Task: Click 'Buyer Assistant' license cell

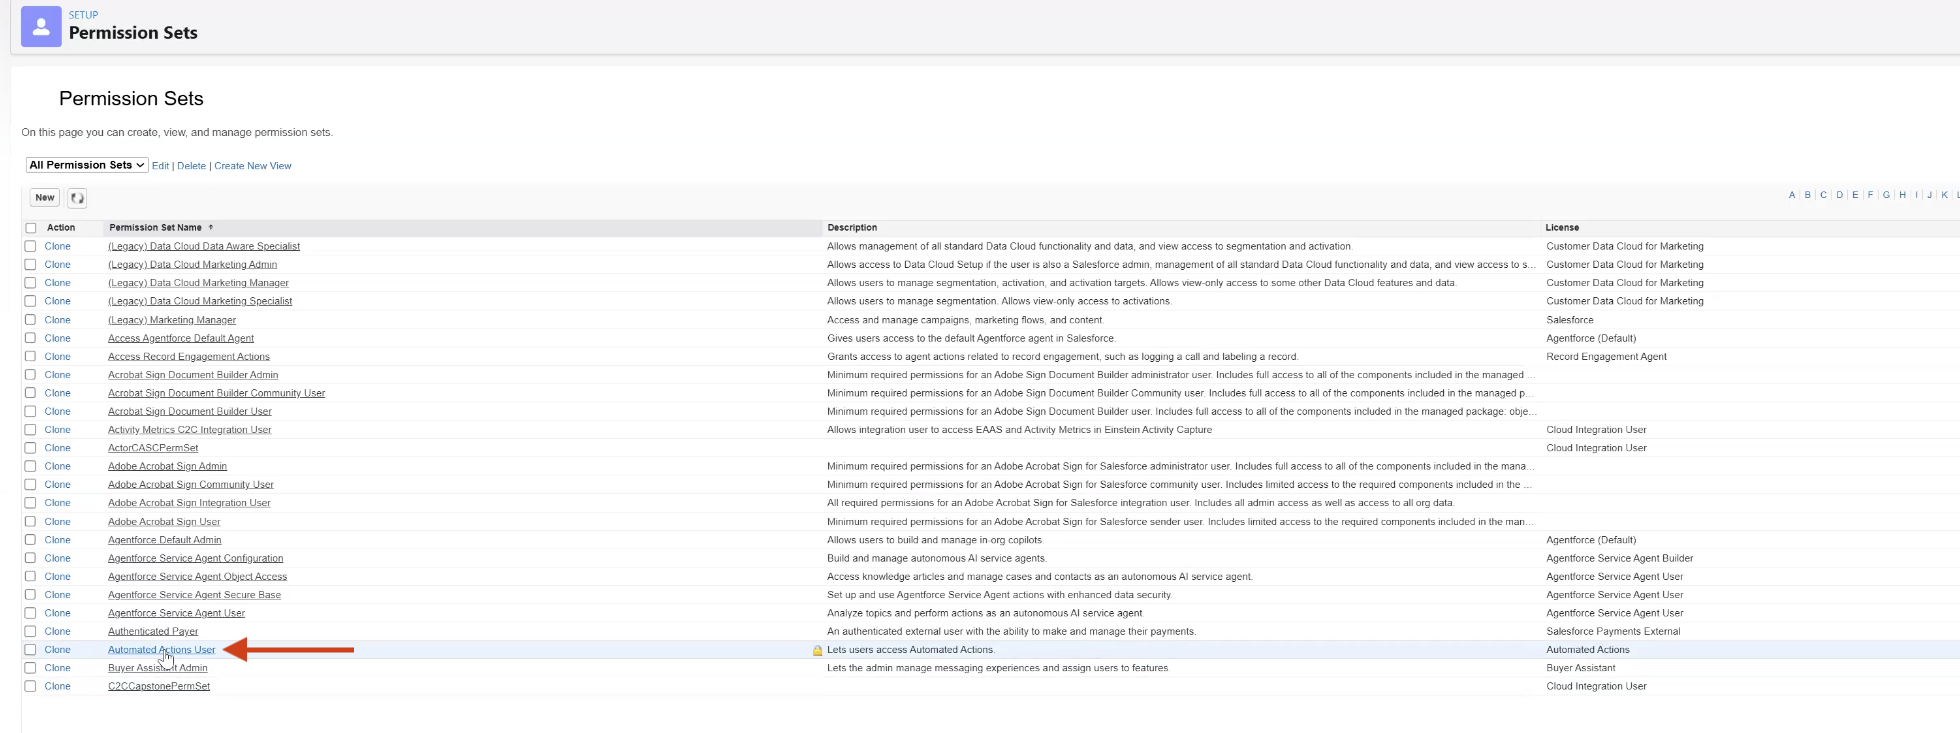Action: click(x=1581, y=668)
